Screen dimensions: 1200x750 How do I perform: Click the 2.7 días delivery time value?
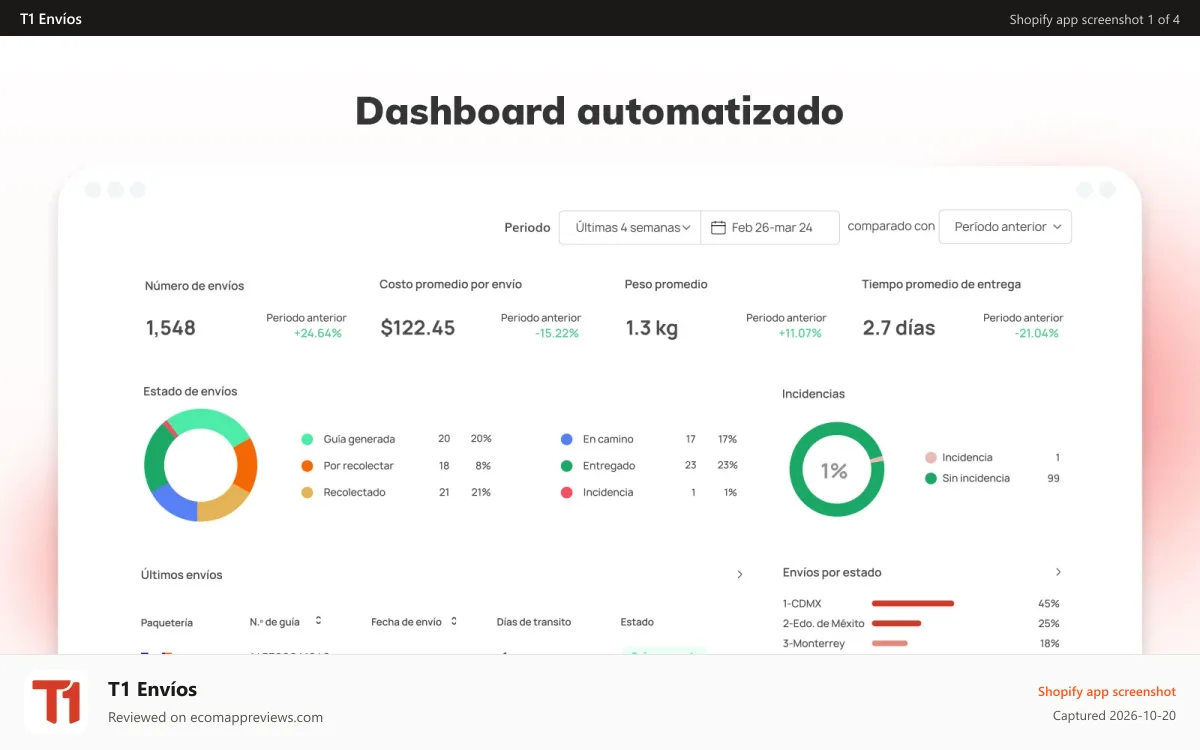(x=899, y=328)
